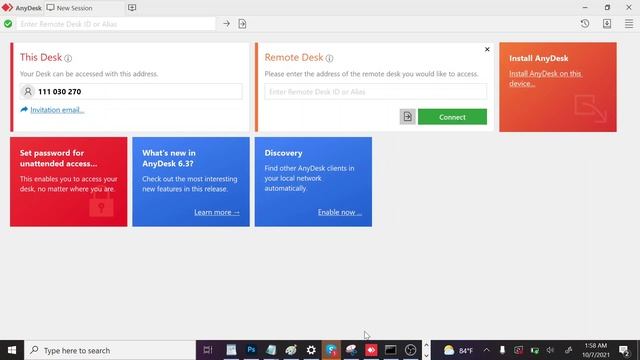This screenshot has height=360, width=640.
Task: Click the install/download icon in toolbar
Action: [607, 24]
